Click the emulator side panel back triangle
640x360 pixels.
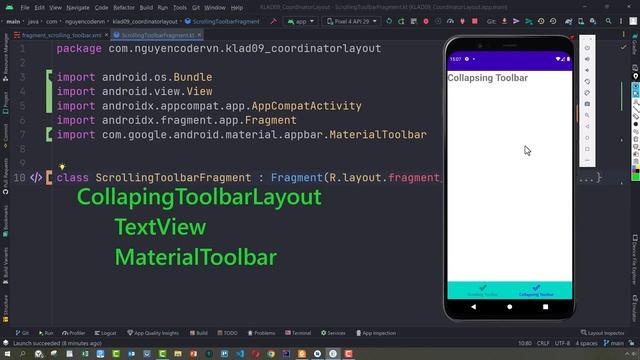coord(587,127)
